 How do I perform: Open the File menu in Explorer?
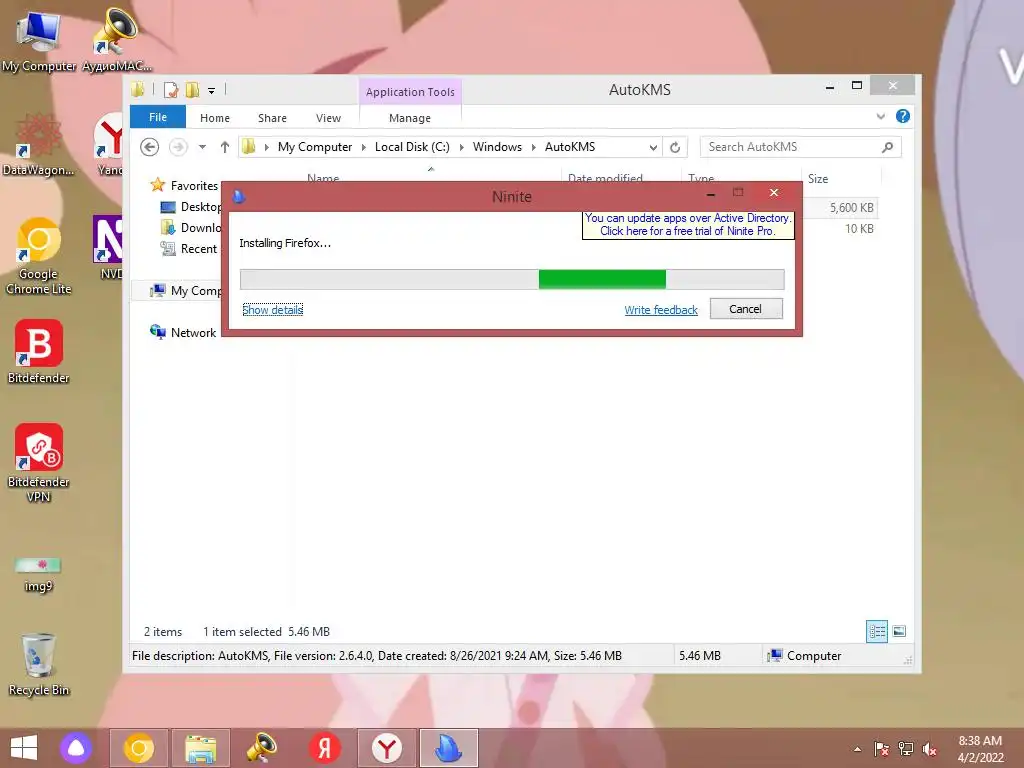(158, 117)
